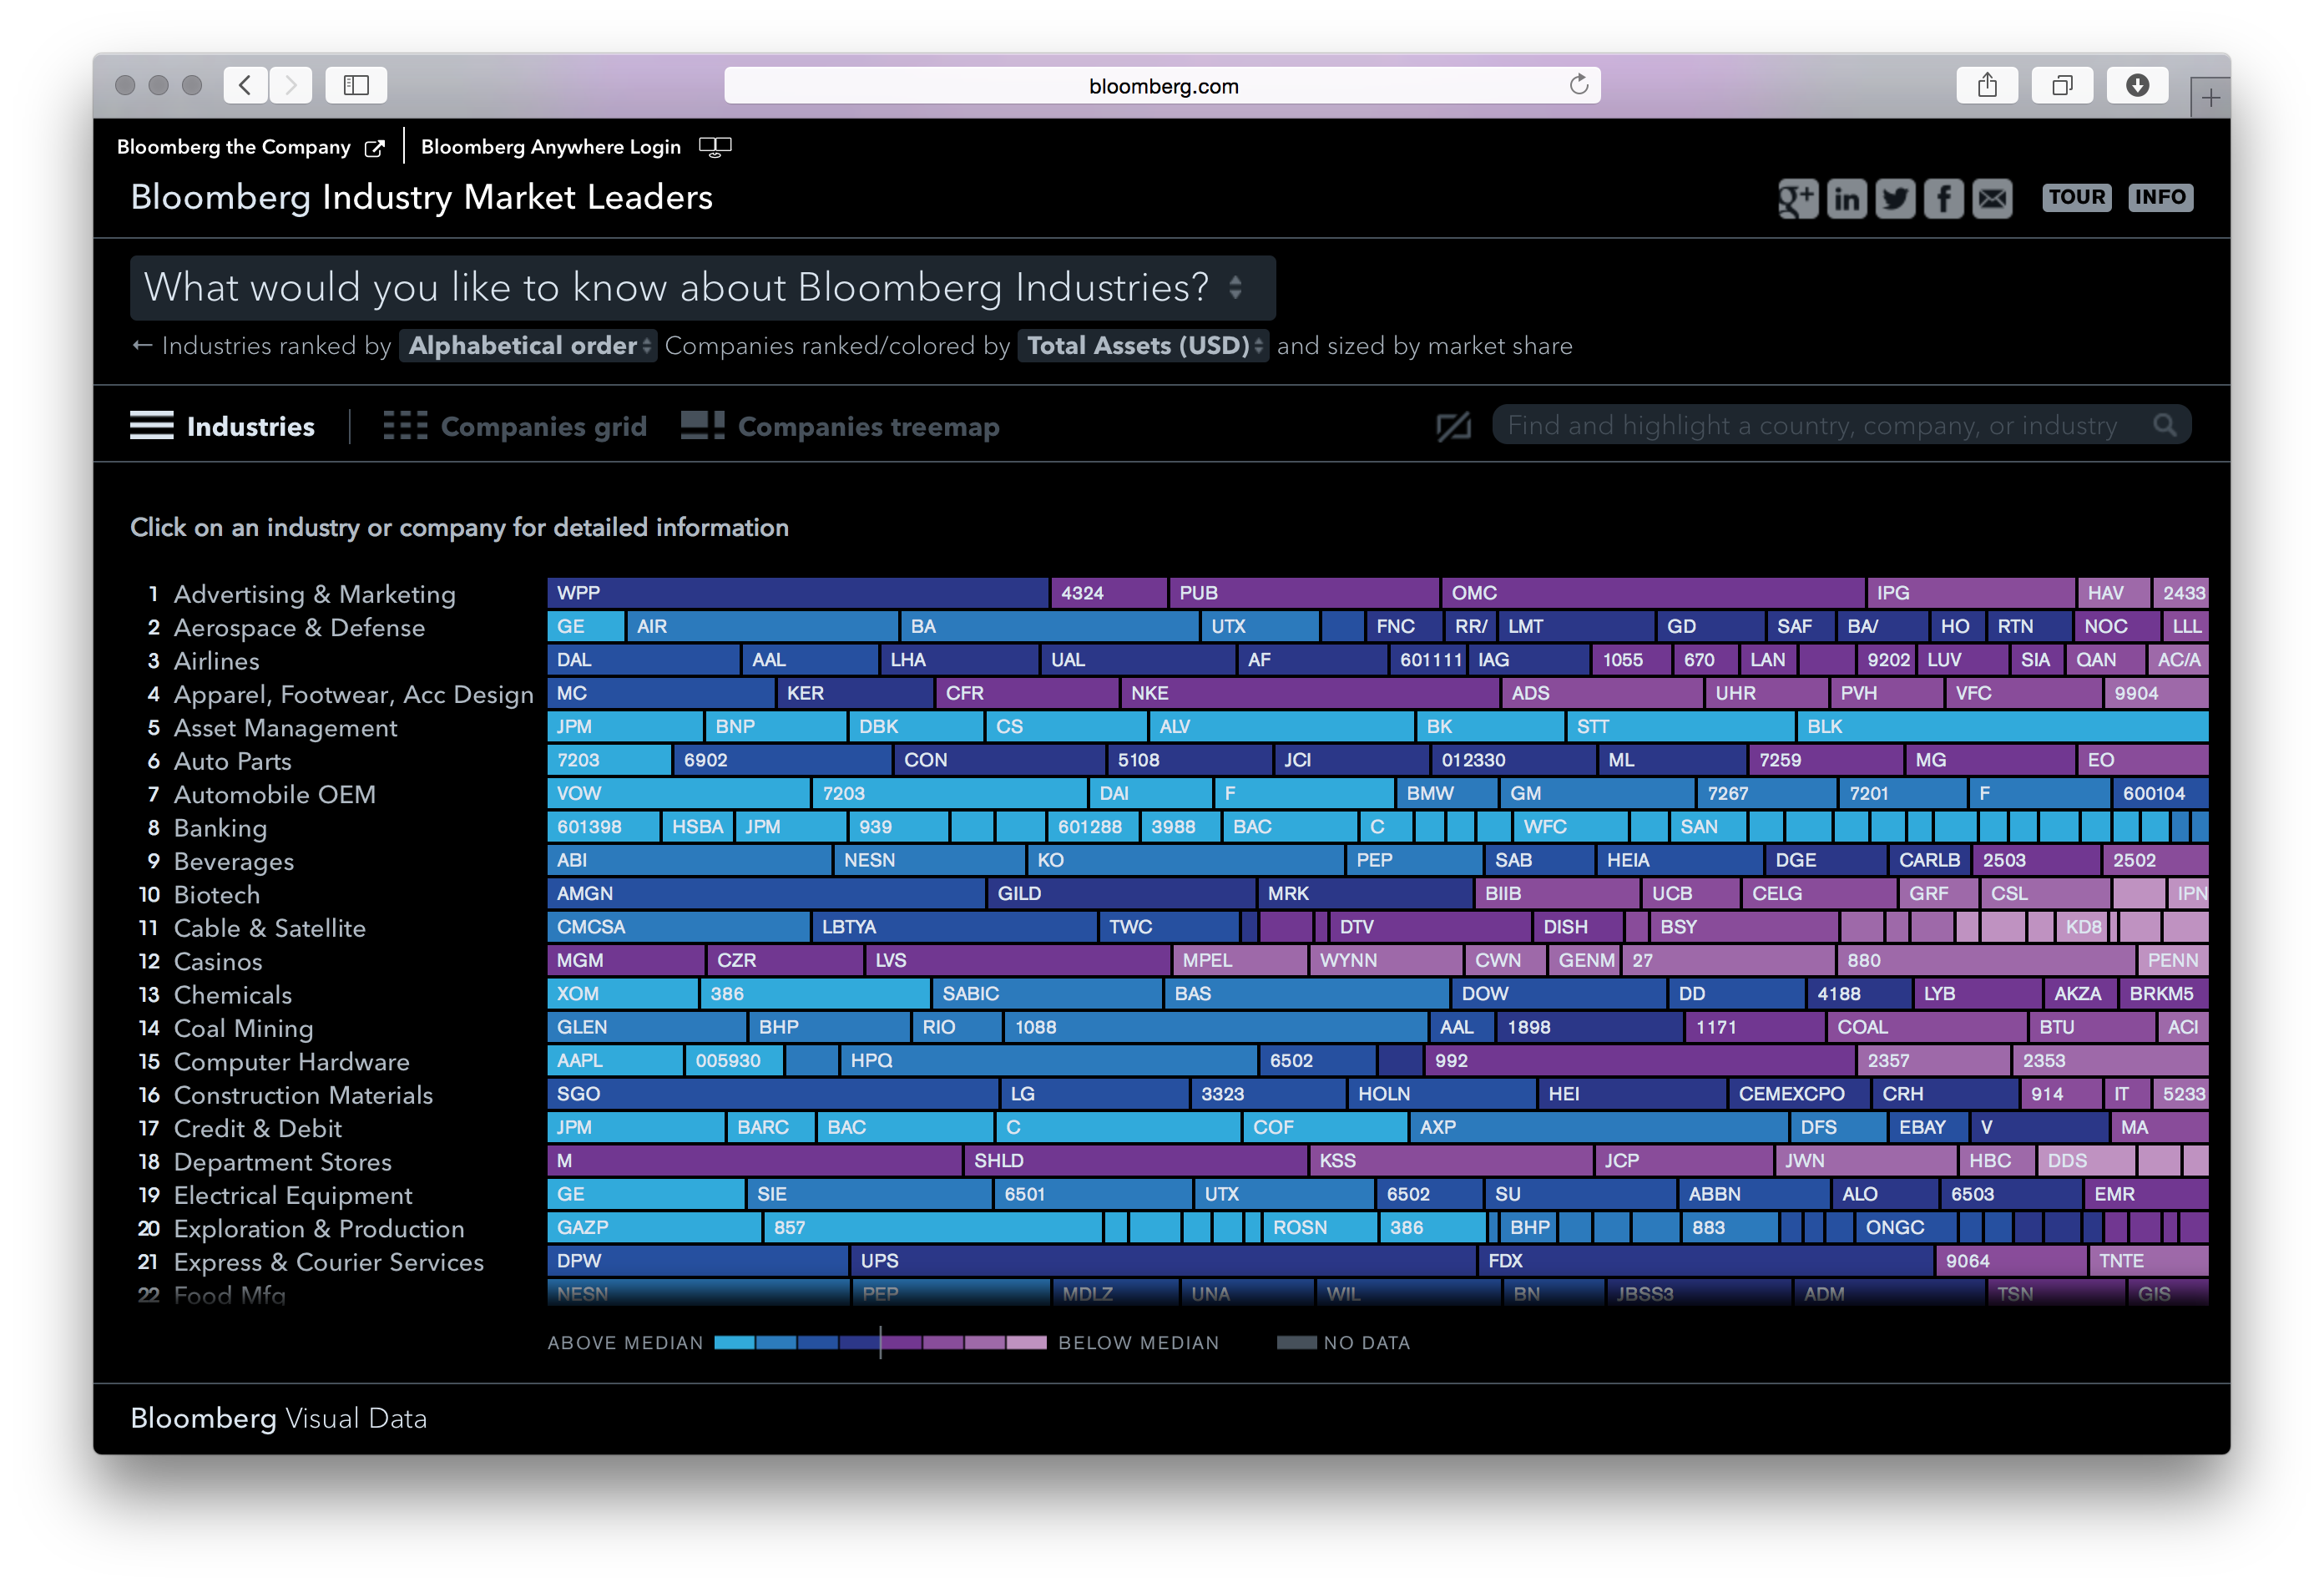Click the TOUR button
Viewport: 2324px width, 1588px height.
coord(2077,197)
